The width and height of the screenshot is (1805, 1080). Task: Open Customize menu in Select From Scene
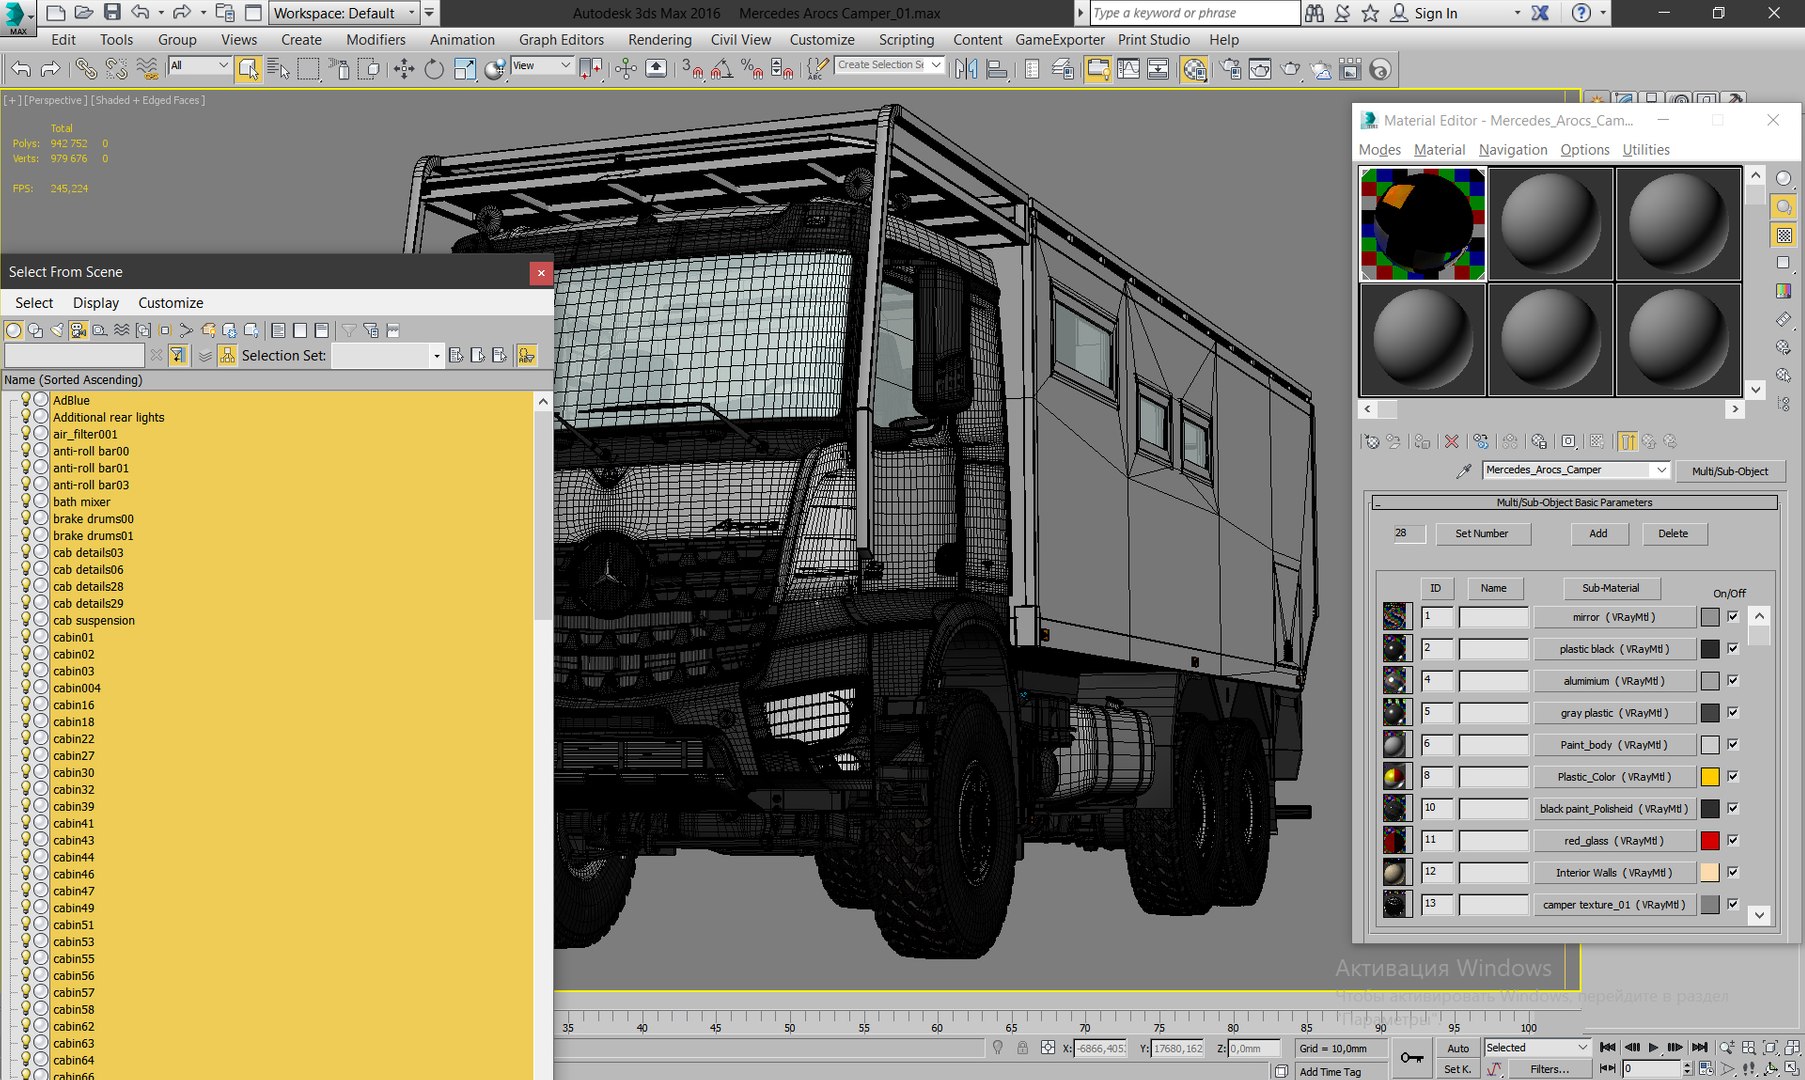coord(170,303)
